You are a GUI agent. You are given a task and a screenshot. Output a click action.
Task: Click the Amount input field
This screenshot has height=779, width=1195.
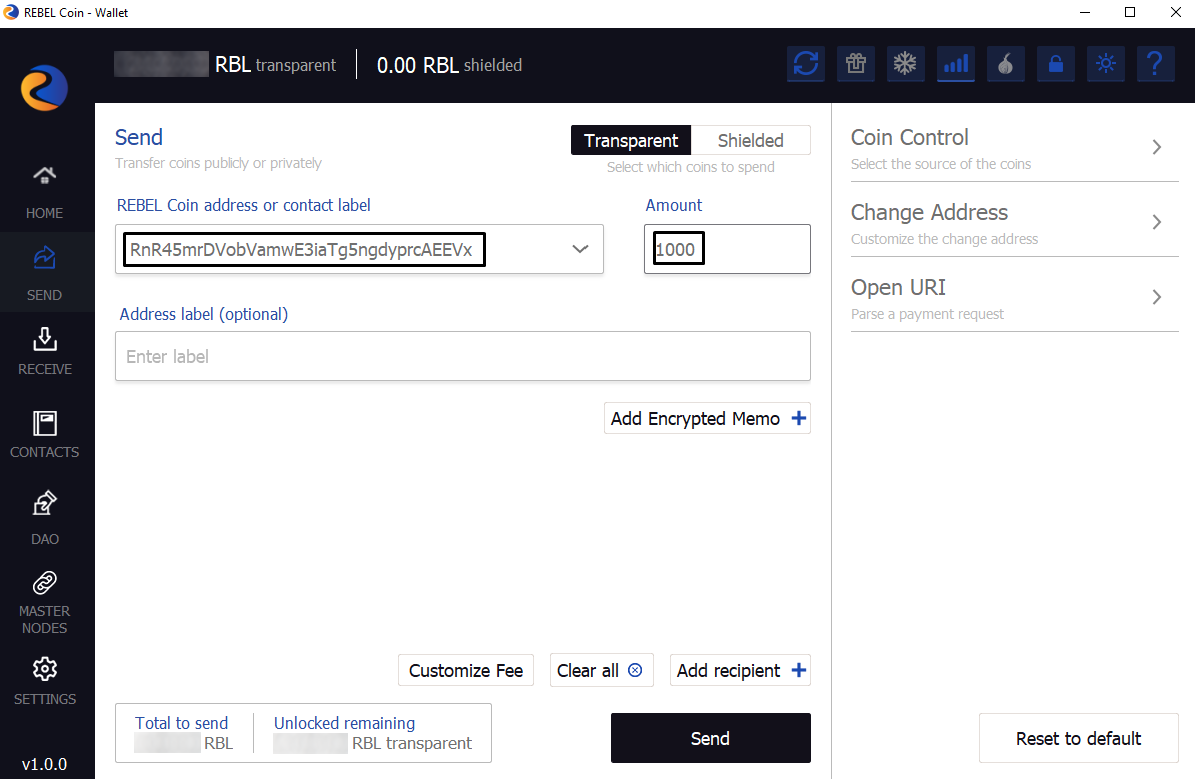click(727, 249)
